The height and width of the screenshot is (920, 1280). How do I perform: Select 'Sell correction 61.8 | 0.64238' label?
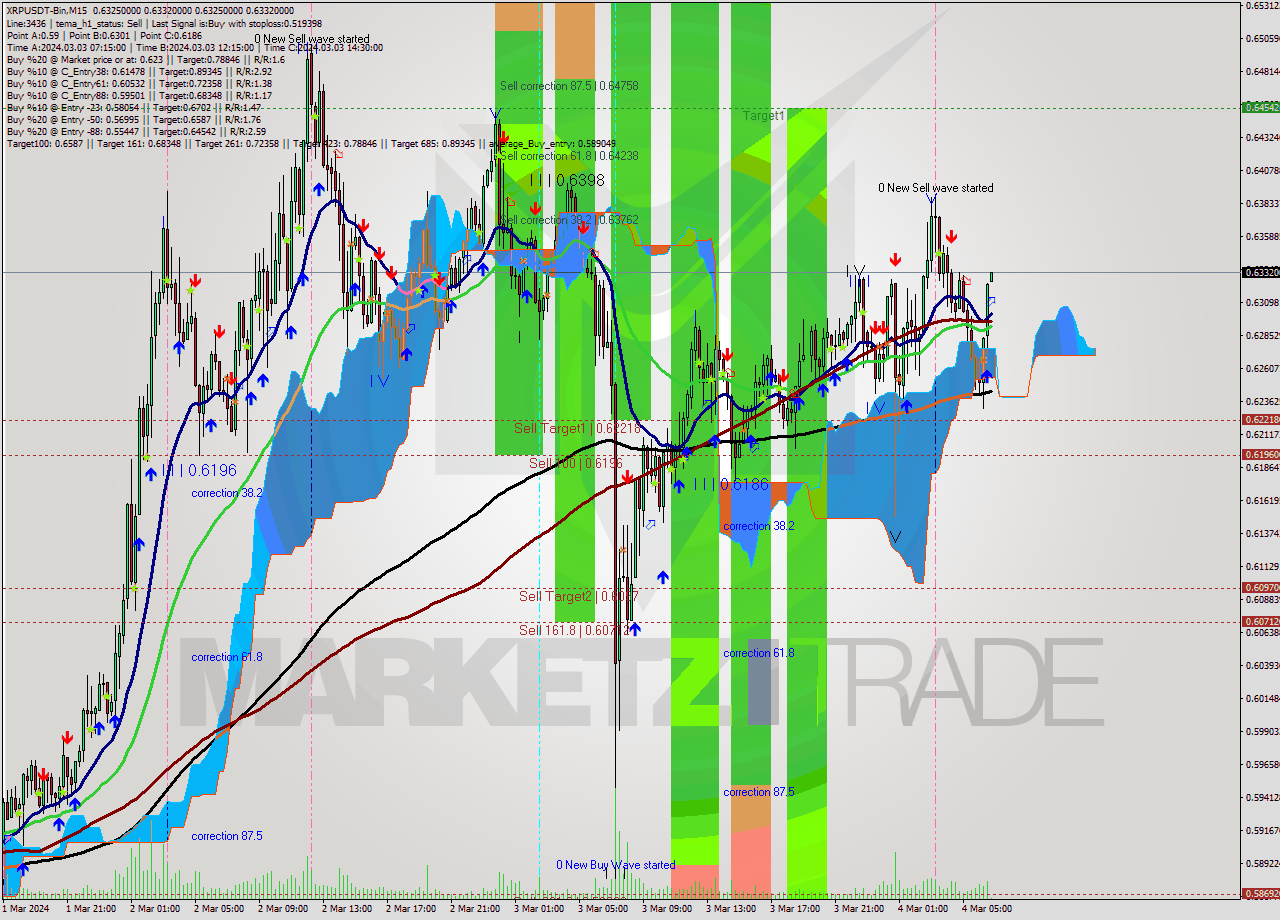[569, 156]
